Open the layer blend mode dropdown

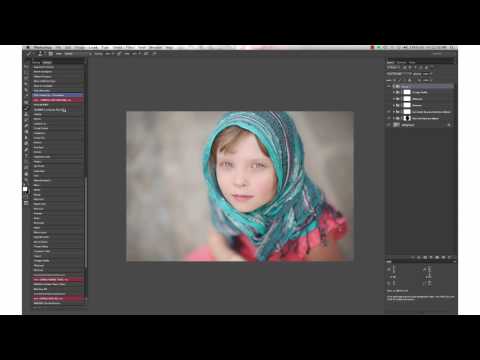pos(399,74)
